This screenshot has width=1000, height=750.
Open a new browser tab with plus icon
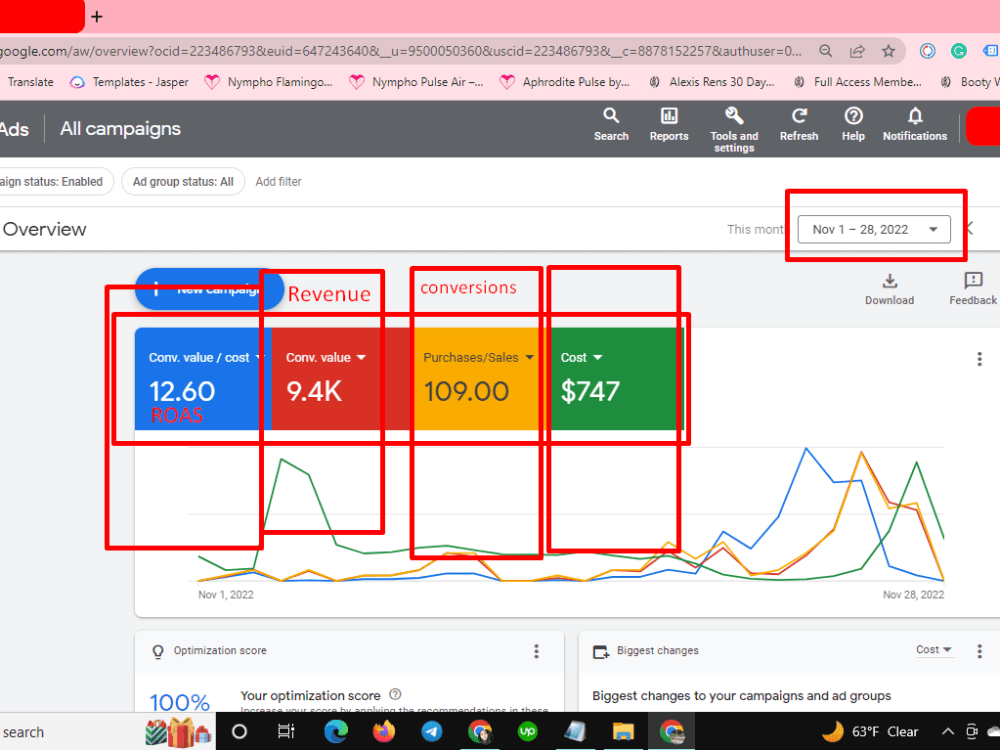click(x=97, y=17)
